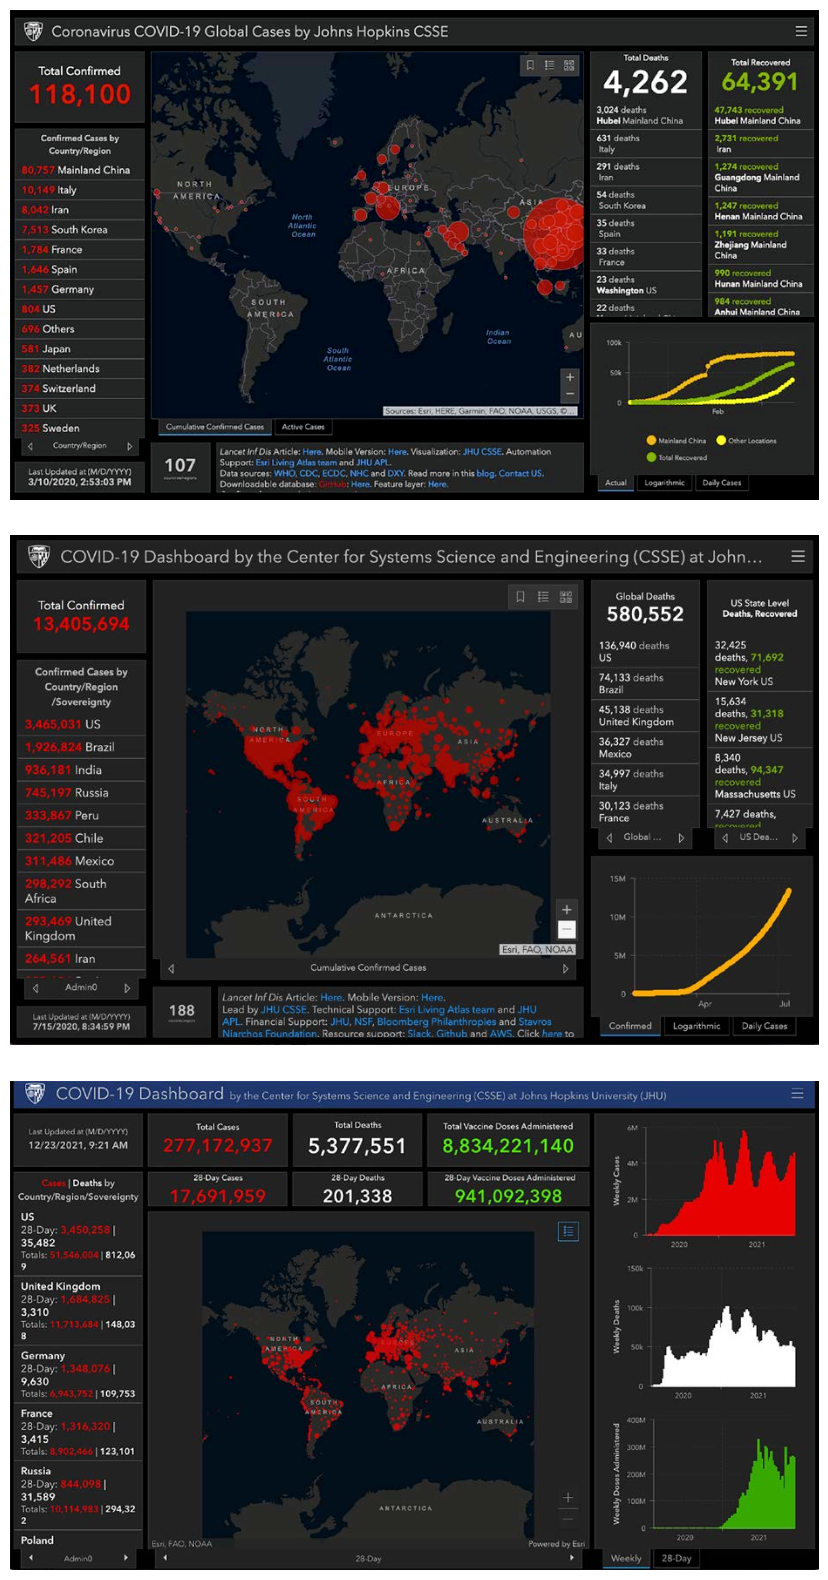
Task: Click 'Powered by Esri' on 12/23/2021 map
Action: point(556,1544)
